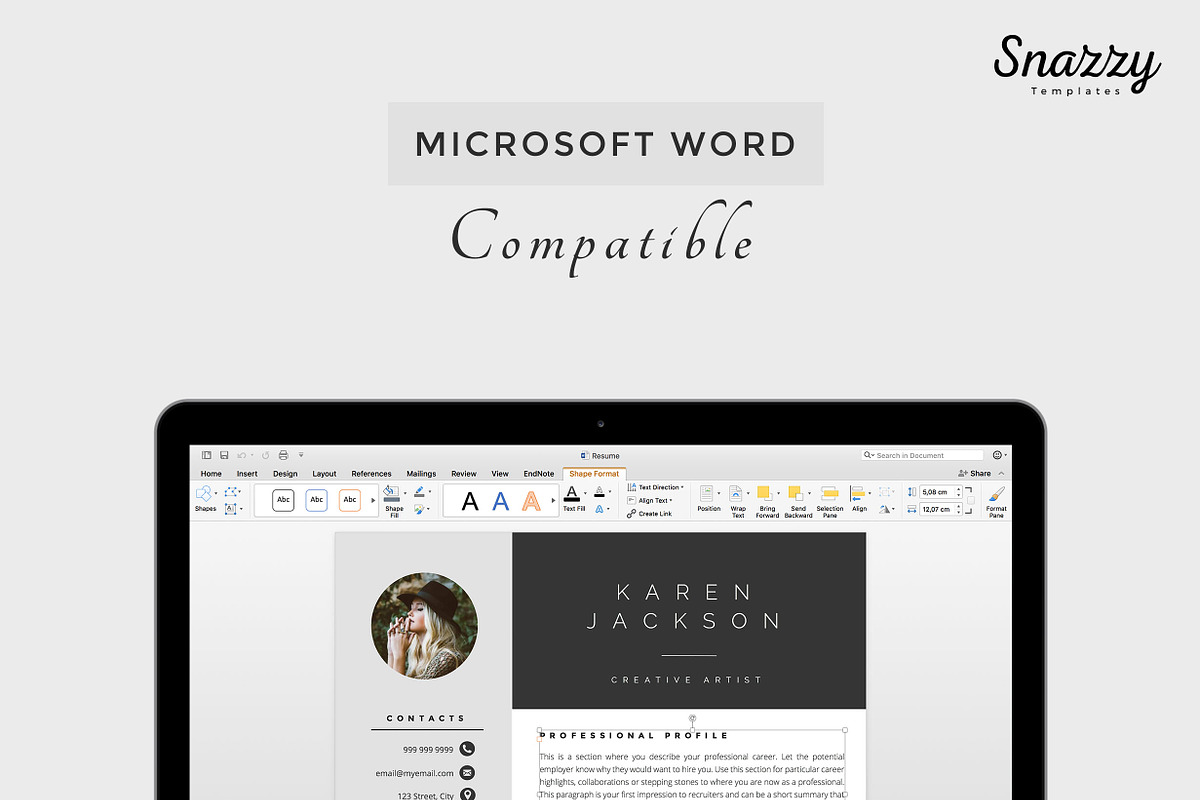This screenshot has height=800, width=1200.
Task: Switch to the EndNote tab
Action: click(539, 474)
